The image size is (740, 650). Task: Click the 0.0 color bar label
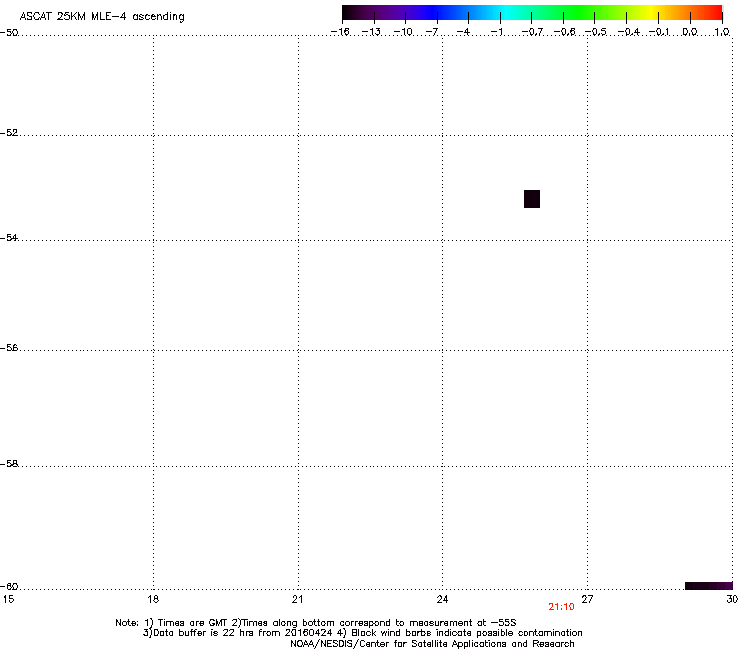point(690,32)
